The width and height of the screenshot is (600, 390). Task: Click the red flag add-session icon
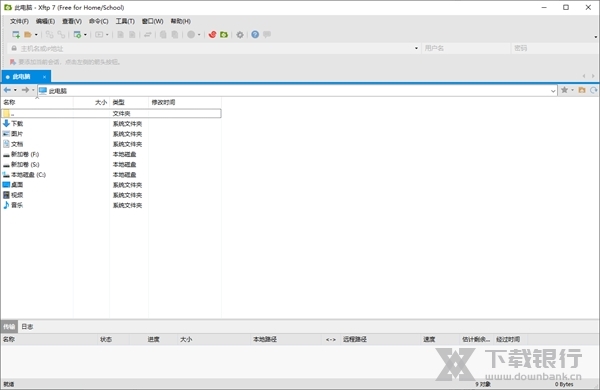[13, 62]
